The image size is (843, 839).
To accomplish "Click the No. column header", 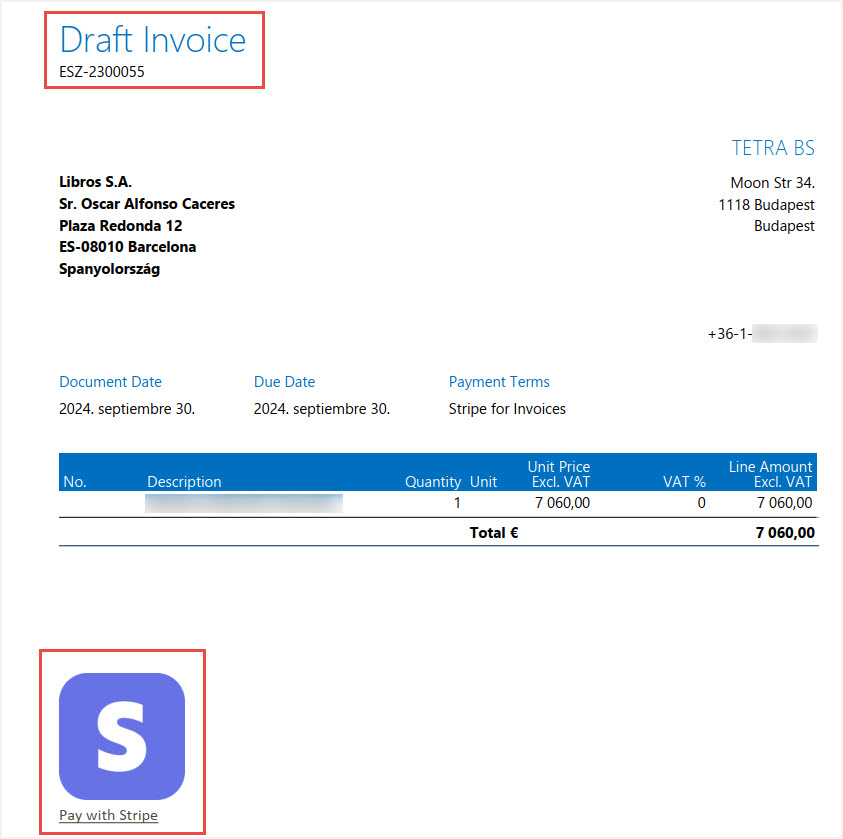I will (x=75, y=482).
